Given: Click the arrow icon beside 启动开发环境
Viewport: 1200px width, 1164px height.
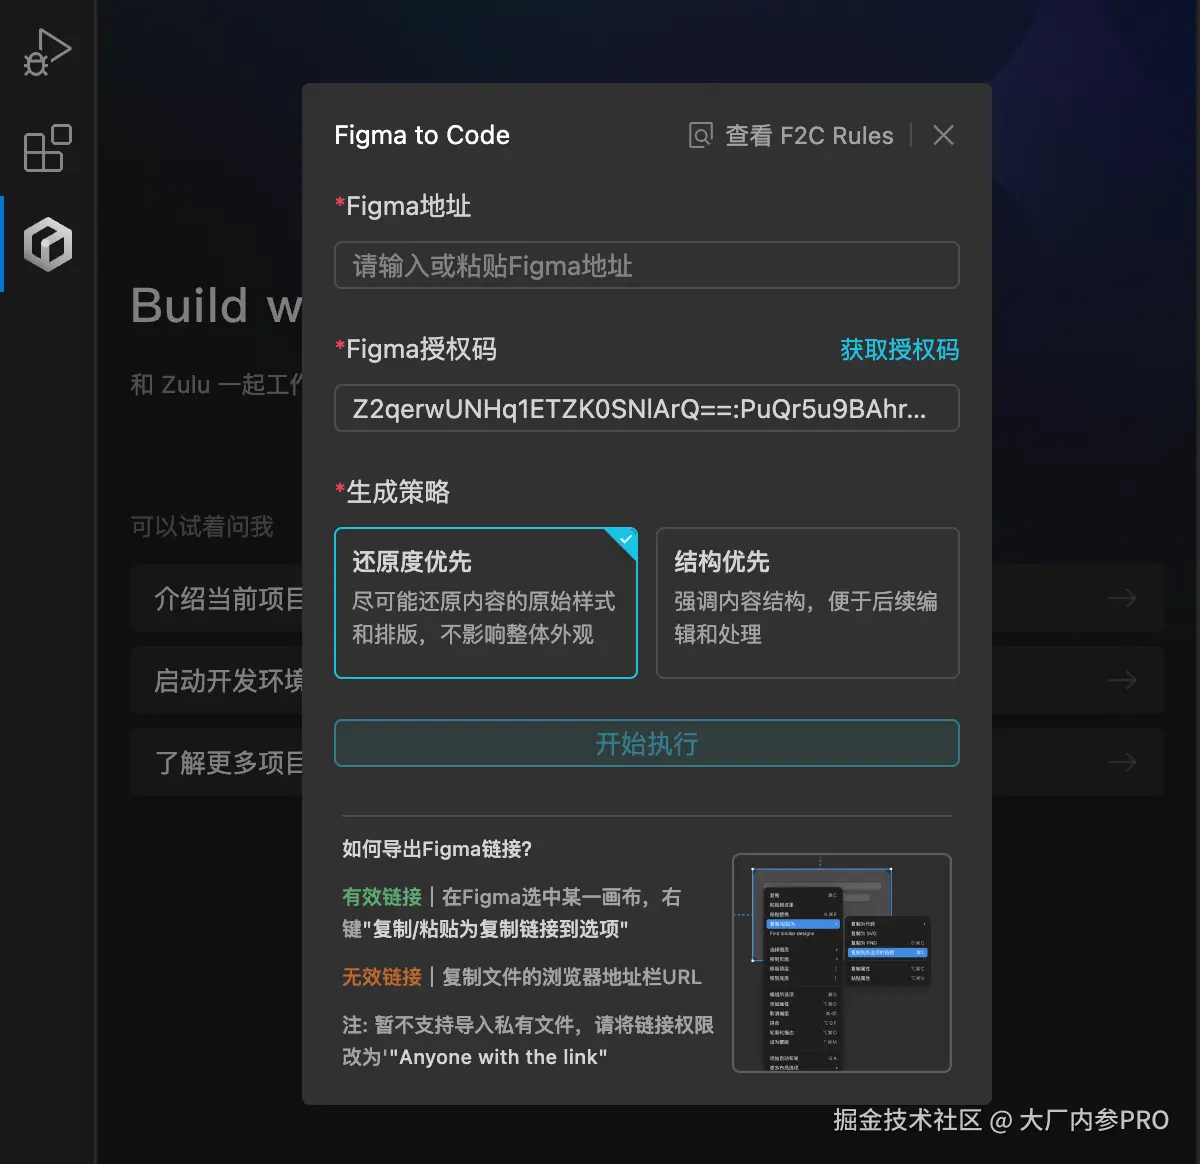Looking at the screenshot, I should pos(1121,680).
